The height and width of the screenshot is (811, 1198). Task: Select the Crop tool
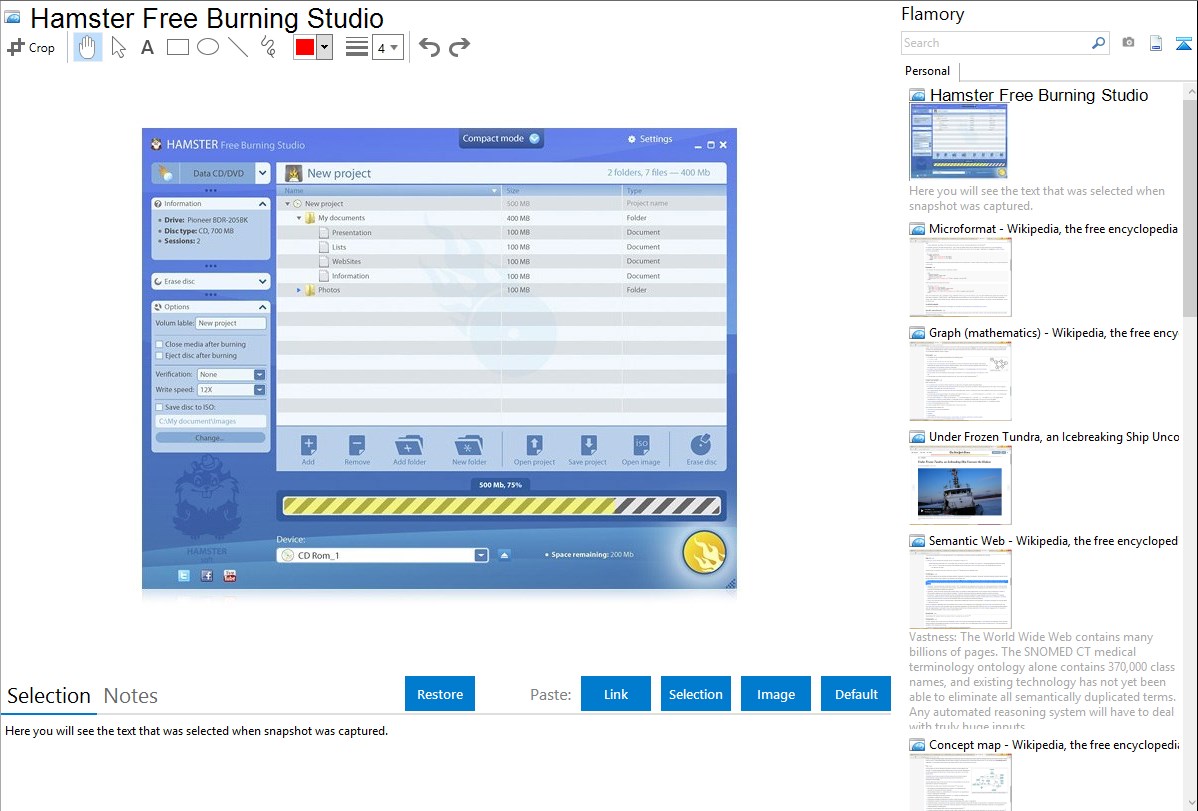[x=31, y=47]
